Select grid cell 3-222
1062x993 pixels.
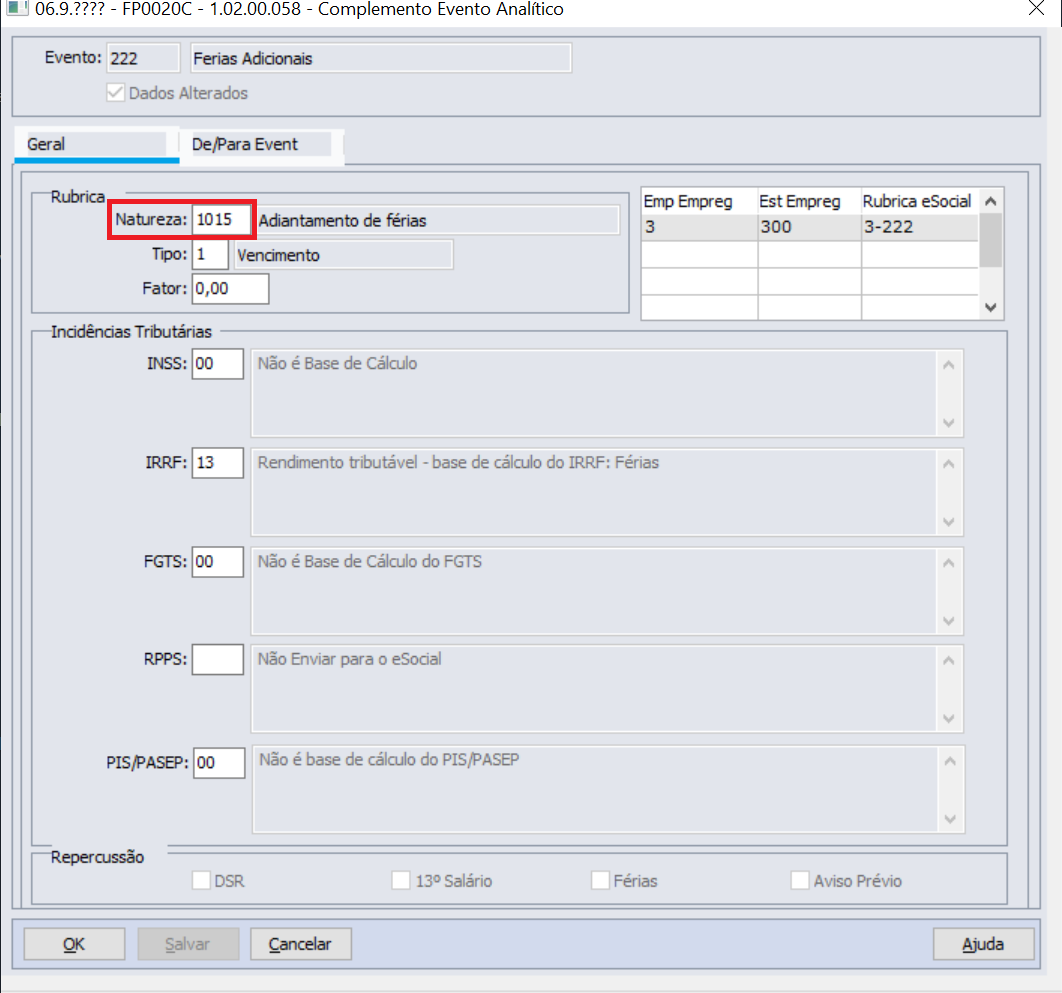(920, 227)
